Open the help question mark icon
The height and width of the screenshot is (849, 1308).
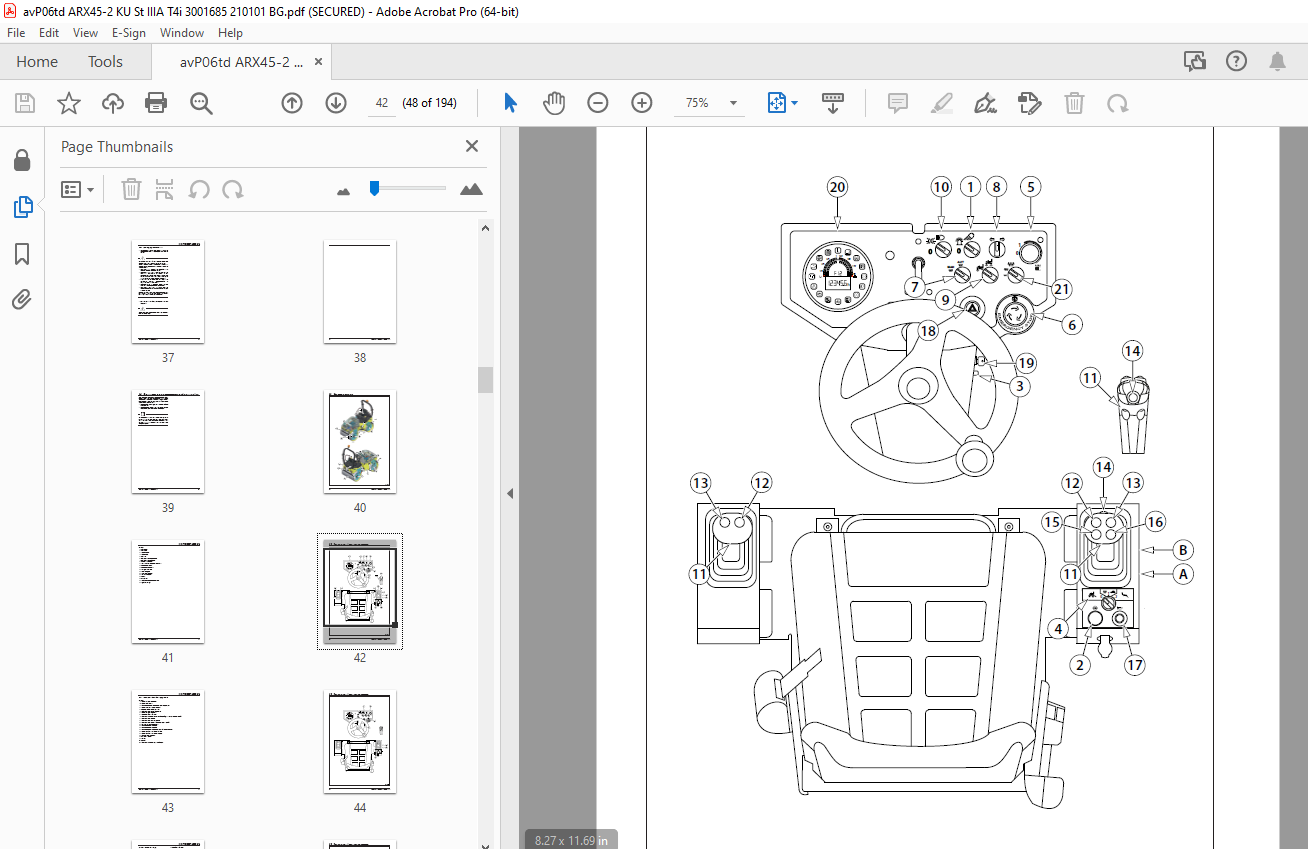pos(1237,62)
